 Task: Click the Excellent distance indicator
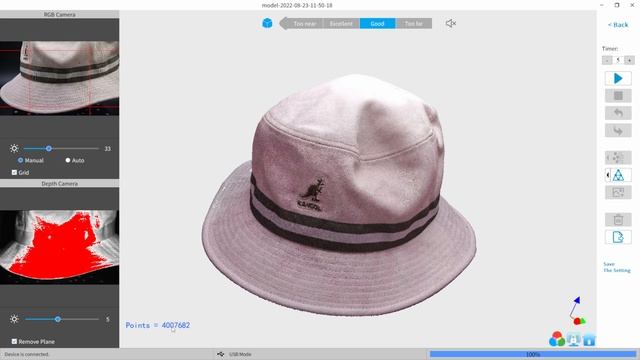[x=341, y=23]
